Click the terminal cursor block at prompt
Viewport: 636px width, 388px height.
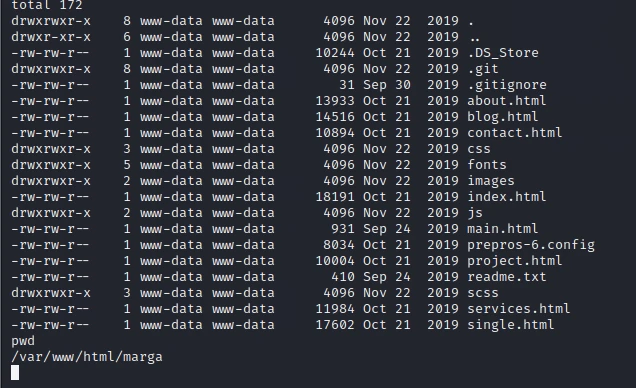click(15, 373)
